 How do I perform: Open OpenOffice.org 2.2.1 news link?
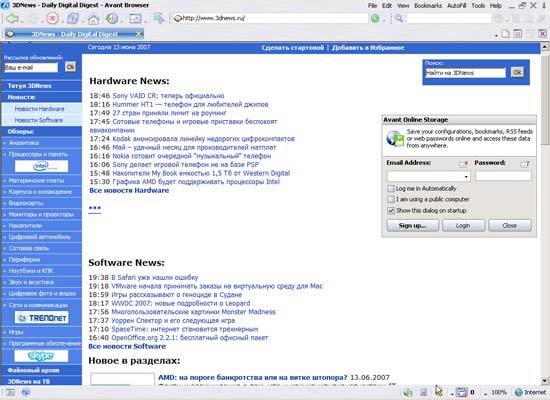[x=189, y=338]
